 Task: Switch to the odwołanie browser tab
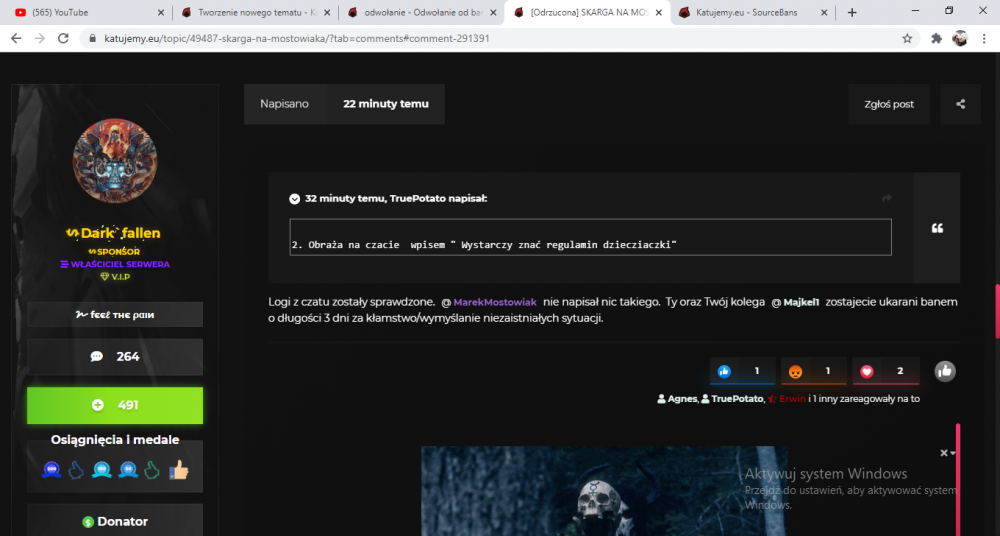click(x=422, y=12)
